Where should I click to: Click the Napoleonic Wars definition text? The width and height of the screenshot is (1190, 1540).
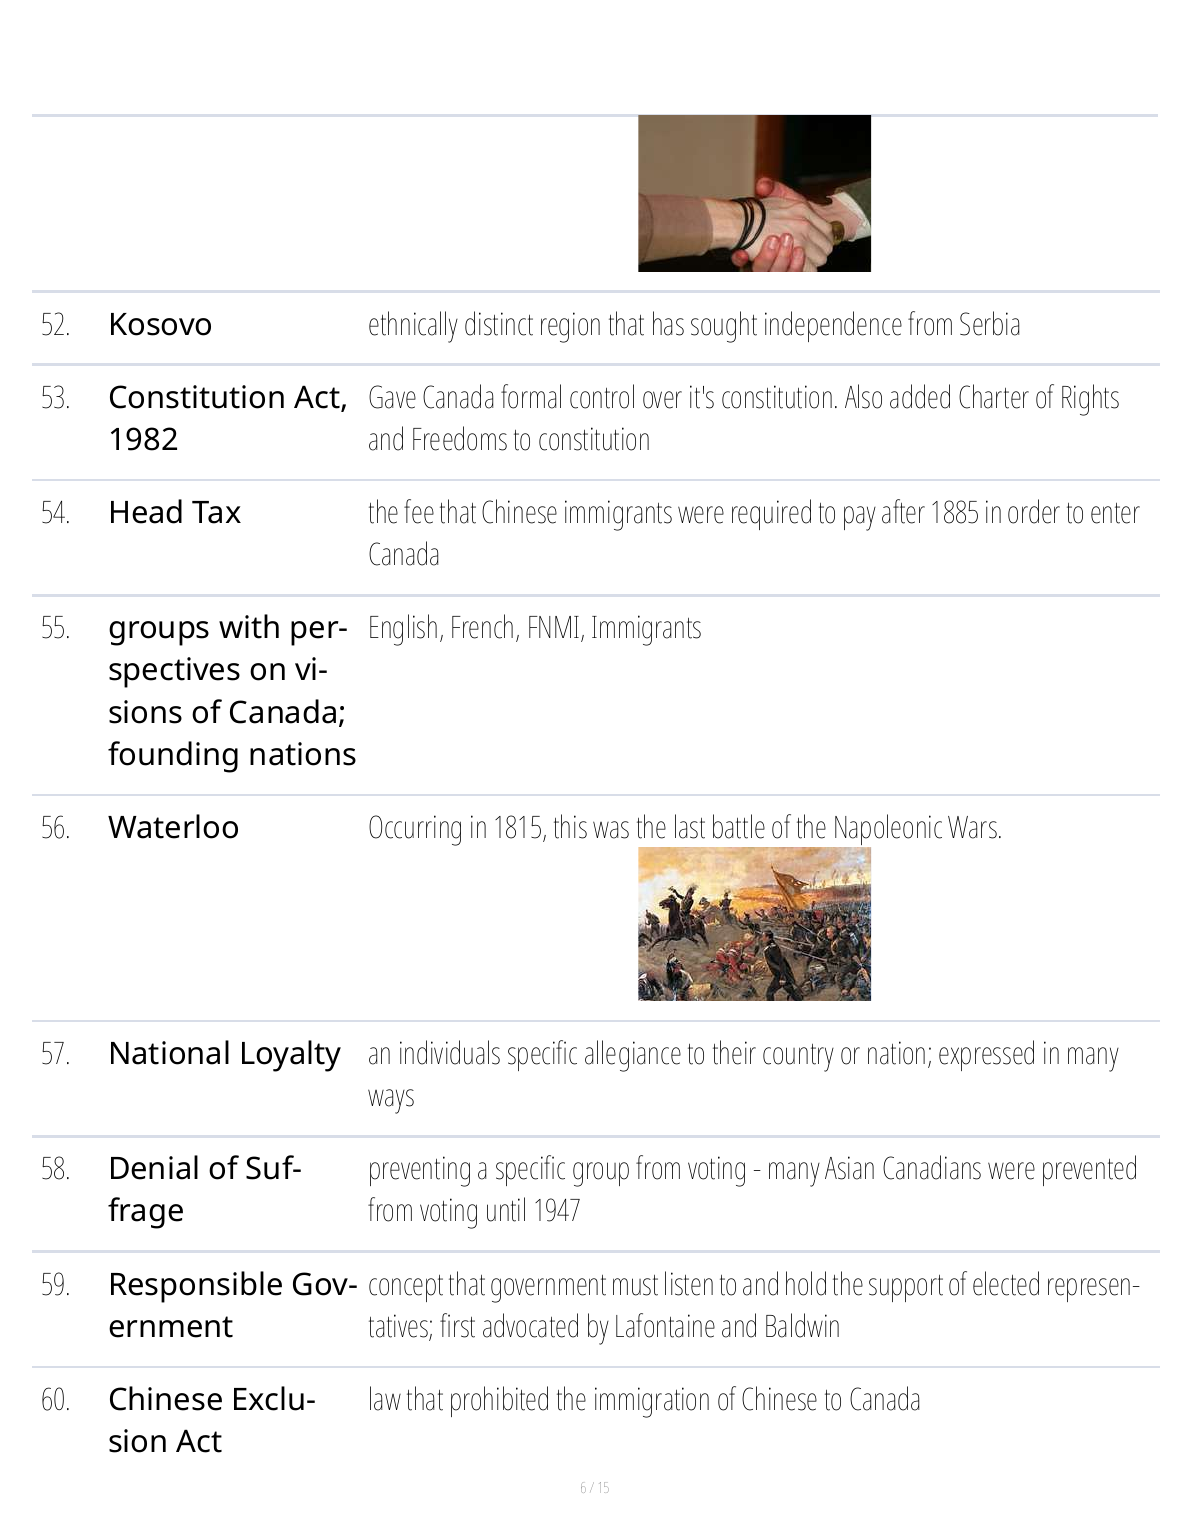(684, 828)
